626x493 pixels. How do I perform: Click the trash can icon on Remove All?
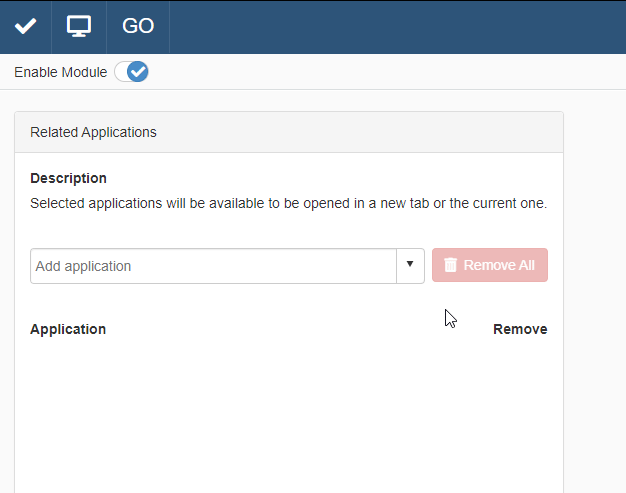[451, 266]
